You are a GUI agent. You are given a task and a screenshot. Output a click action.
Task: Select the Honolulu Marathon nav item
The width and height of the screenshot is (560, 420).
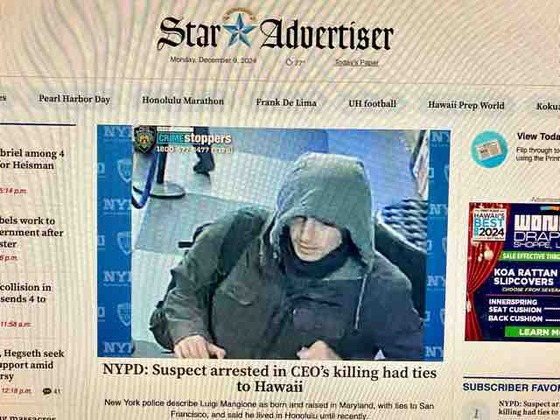tap(183, 100)
